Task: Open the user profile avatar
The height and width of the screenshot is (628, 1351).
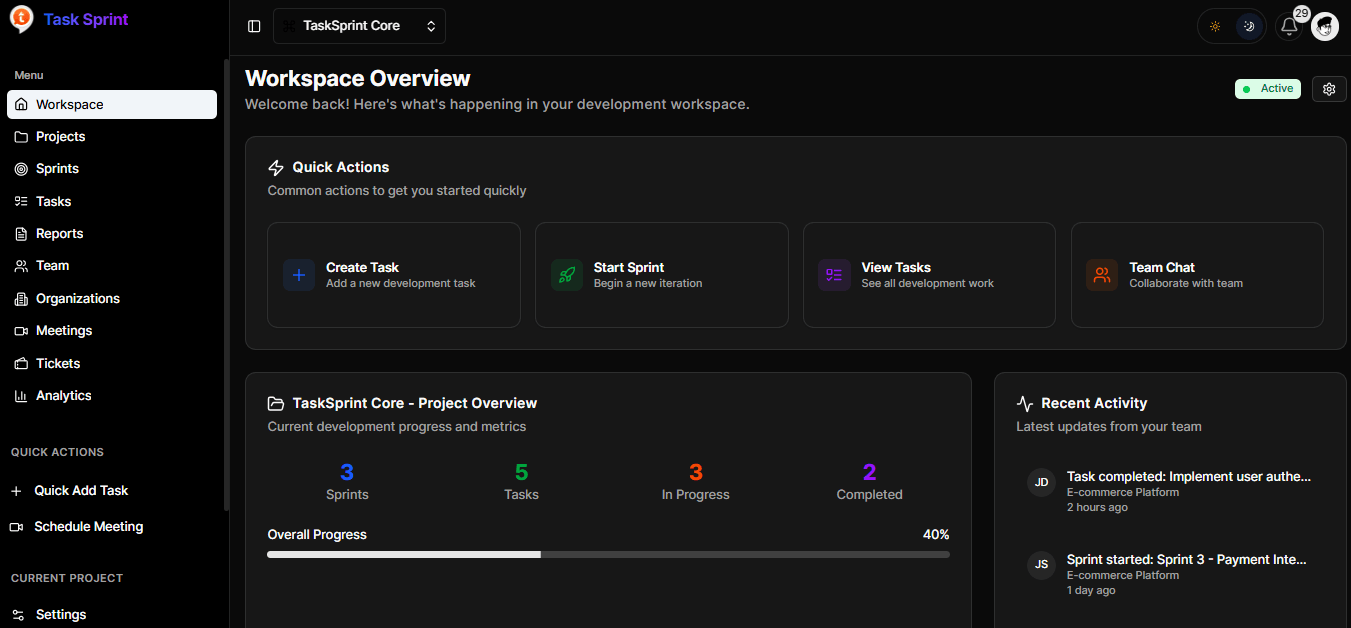Action: 1325,27
